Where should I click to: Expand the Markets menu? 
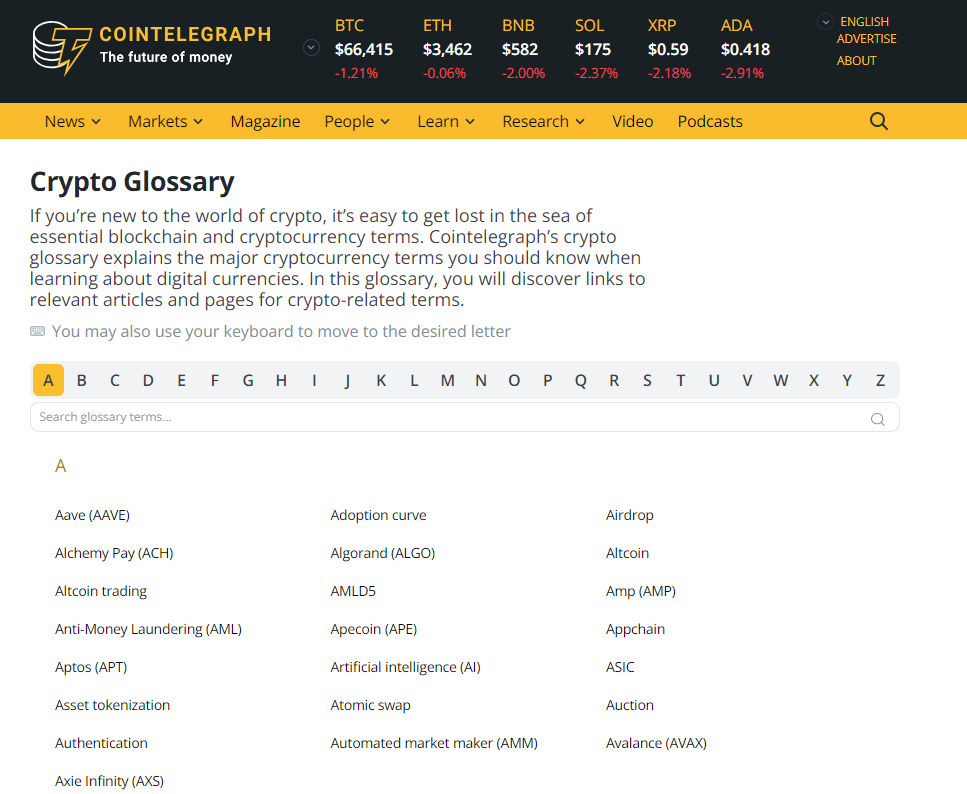click(165, 122)
